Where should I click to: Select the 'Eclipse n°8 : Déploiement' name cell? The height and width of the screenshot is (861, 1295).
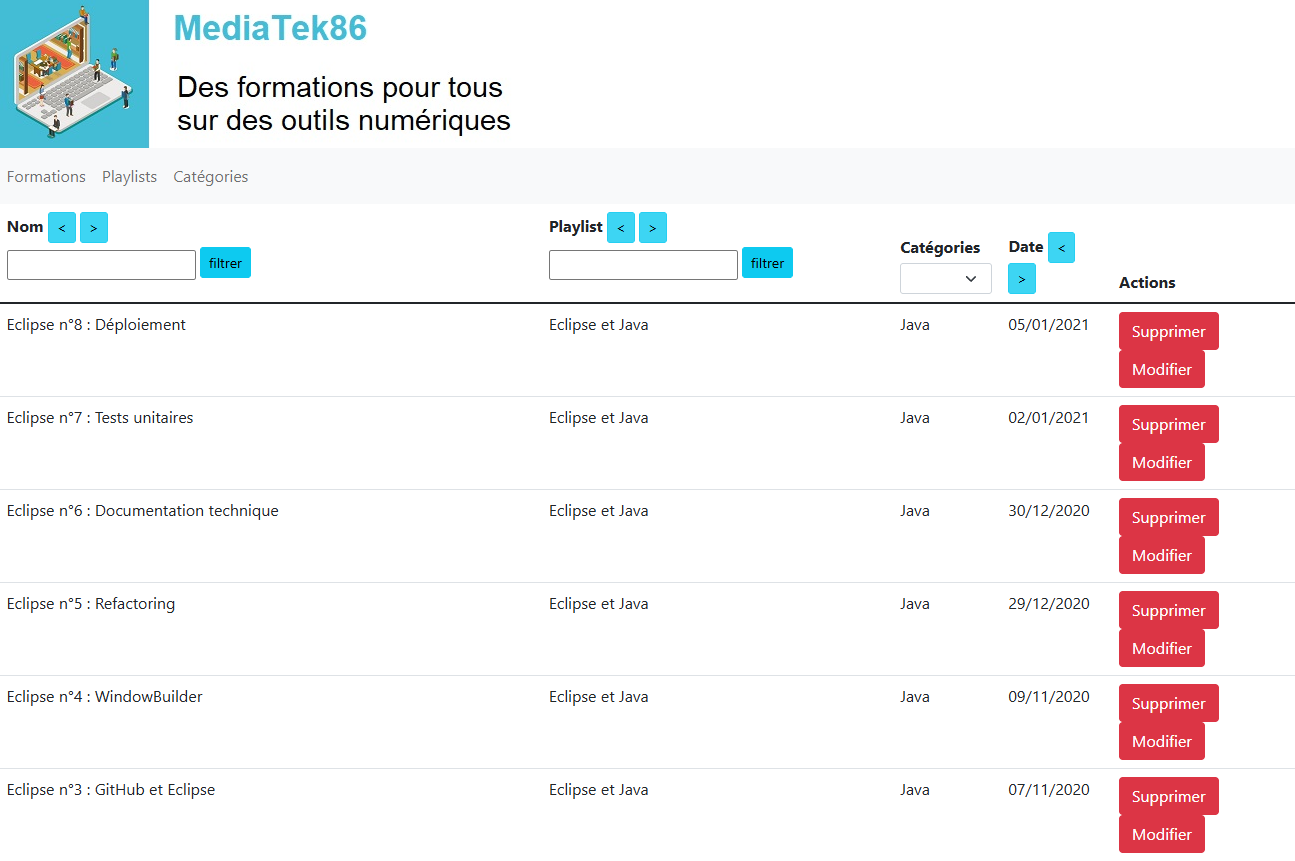coord(96,325)
